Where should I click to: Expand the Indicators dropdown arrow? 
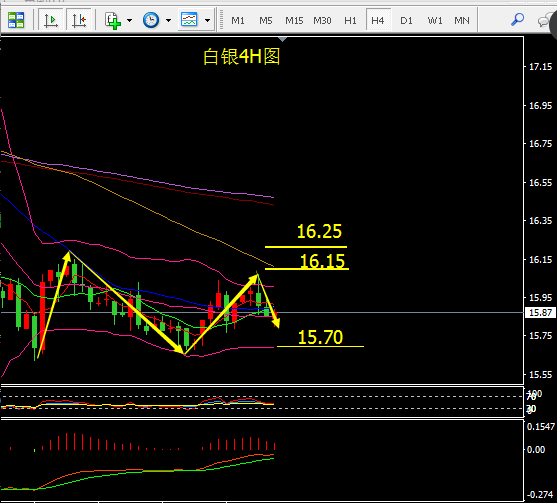point(130,20)
